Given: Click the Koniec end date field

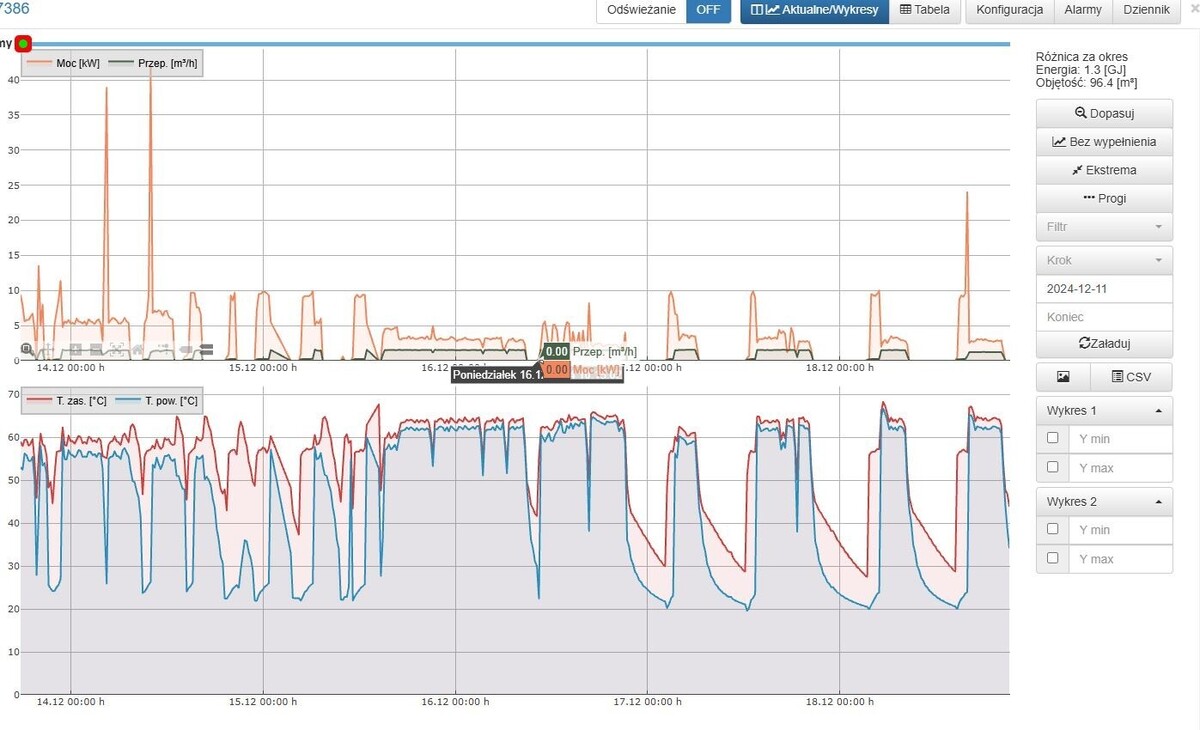Looking at the screenshot, I should coord(1104,317).
